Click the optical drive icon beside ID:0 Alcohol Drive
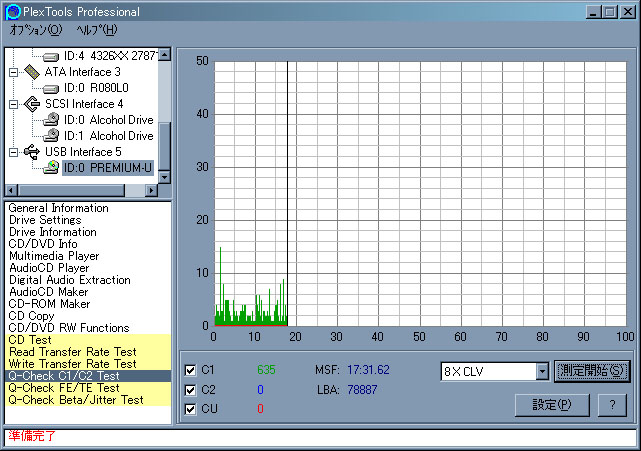Image resolution: width=641 pixels, height=451 pixels. (x=51, y=119)
